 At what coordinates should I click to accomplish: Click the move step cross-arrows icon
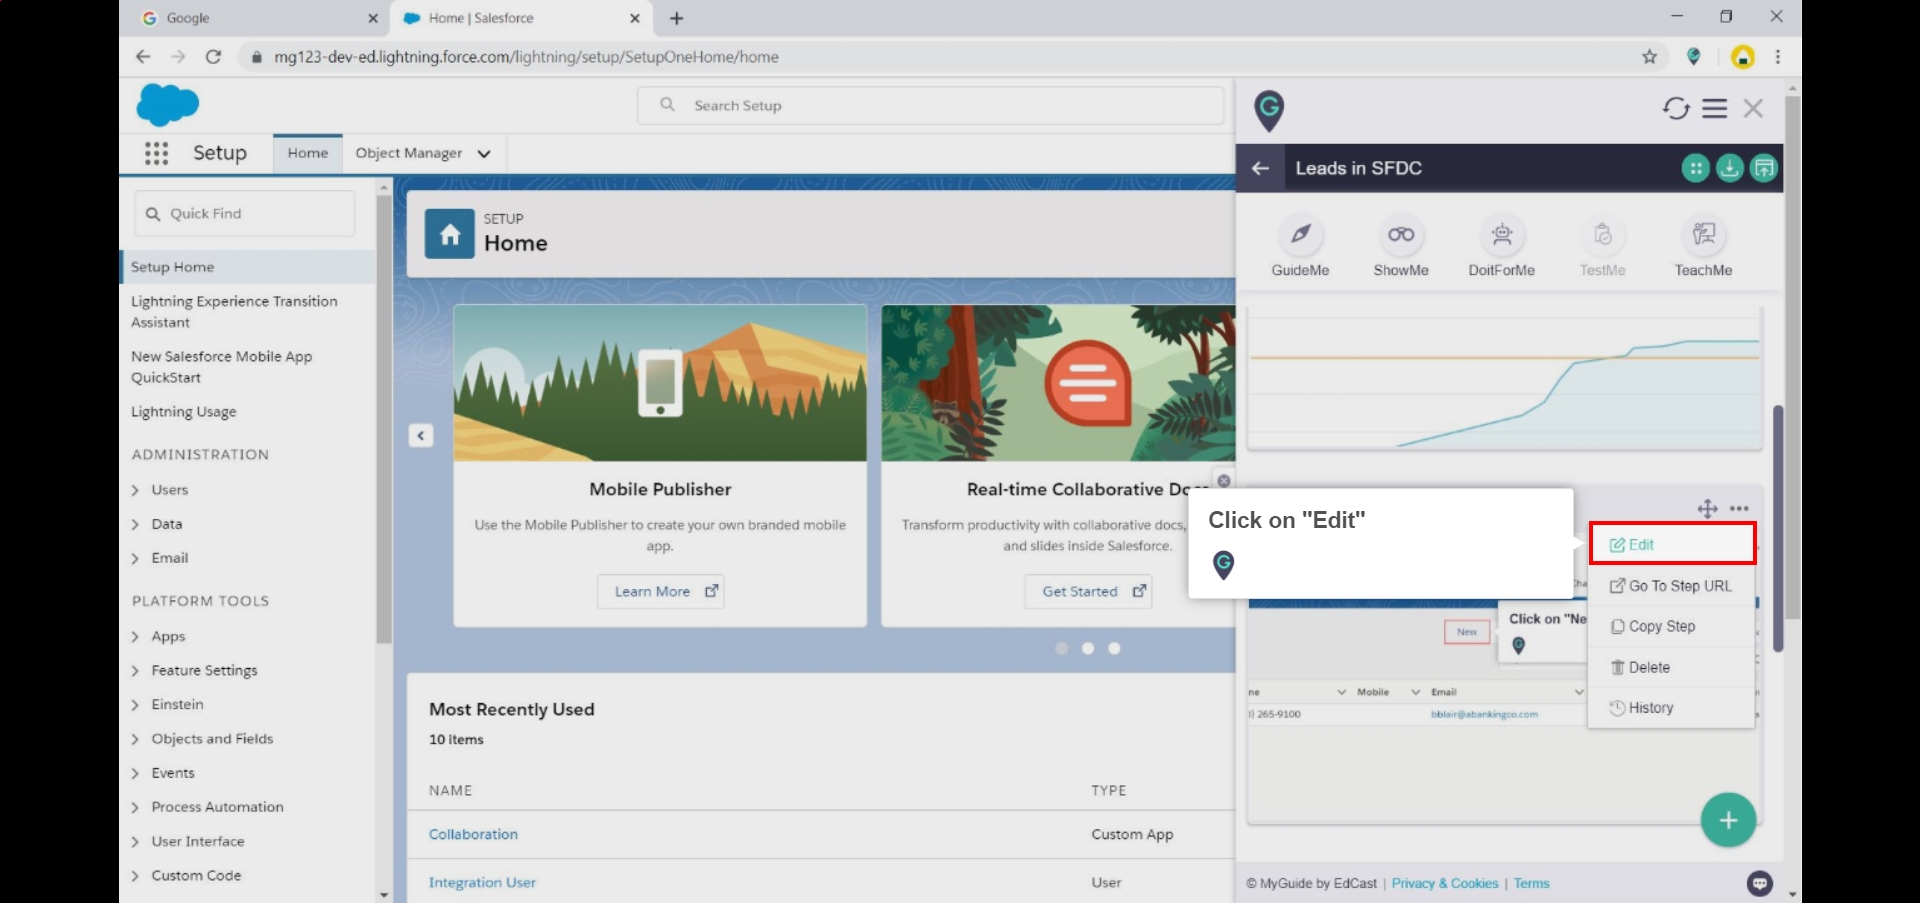point(1708,509)
